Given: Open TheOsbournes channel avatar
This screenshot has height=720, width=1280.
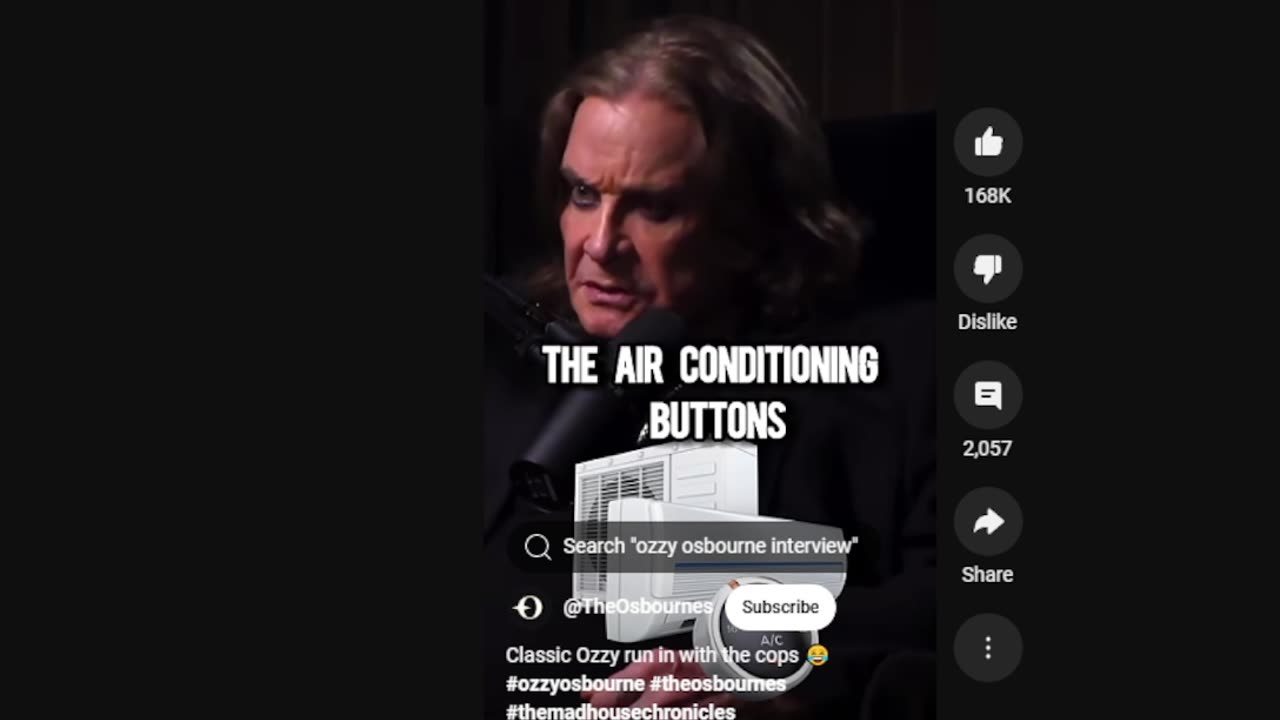Looking at the screenshot, I should [x=528, y=607].
